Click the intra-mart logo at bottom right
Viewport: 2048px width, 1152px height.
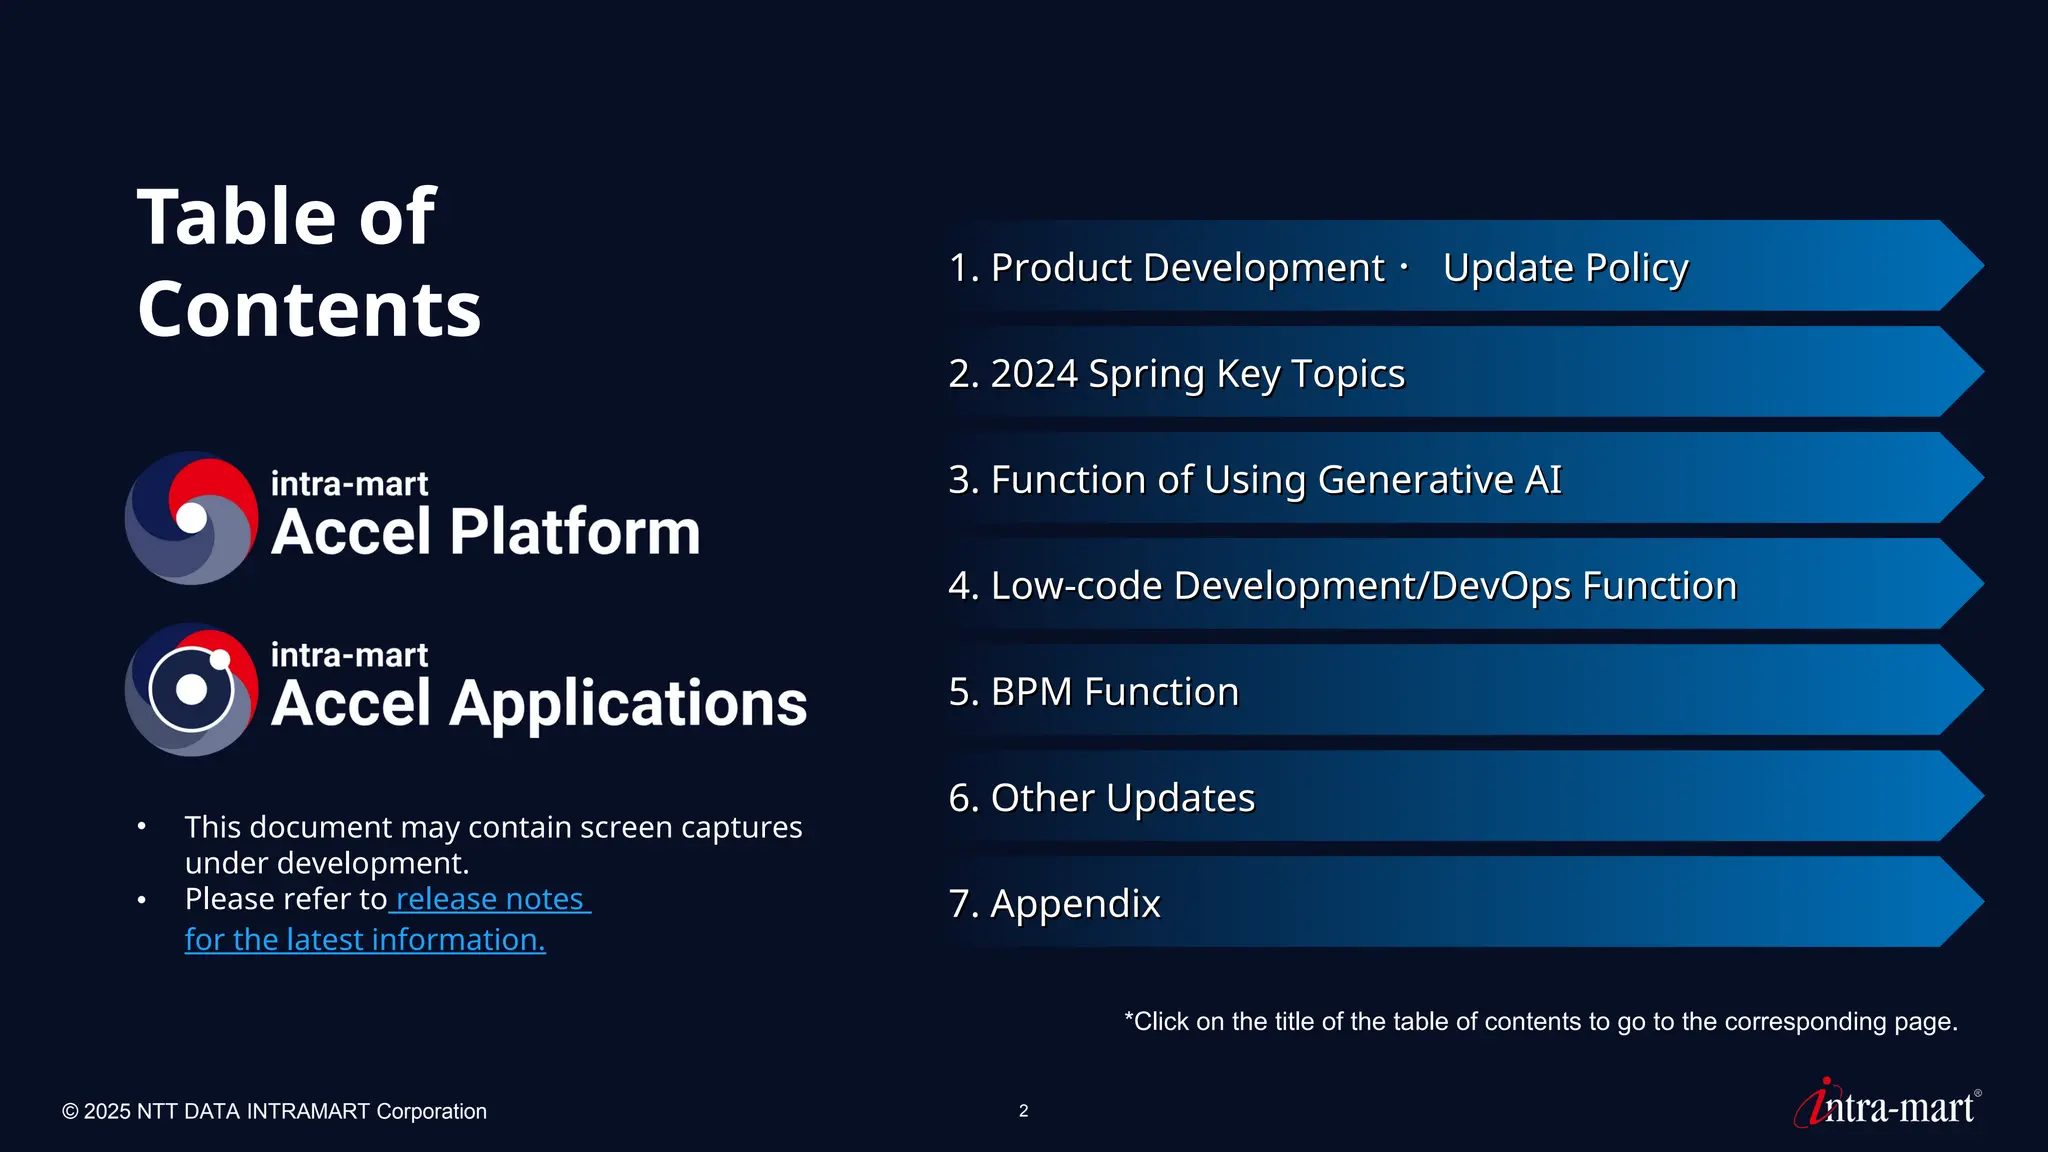[x=1888, y=1105]
